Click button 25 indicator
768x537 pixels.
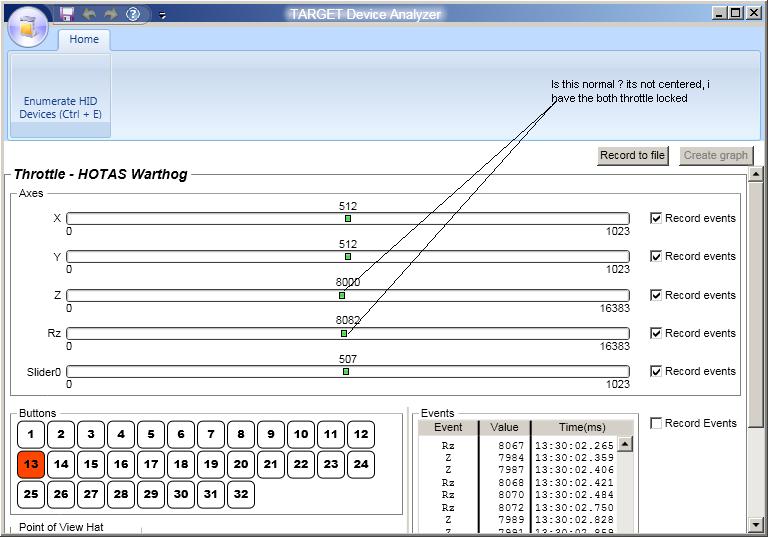[x=31, y=494]
